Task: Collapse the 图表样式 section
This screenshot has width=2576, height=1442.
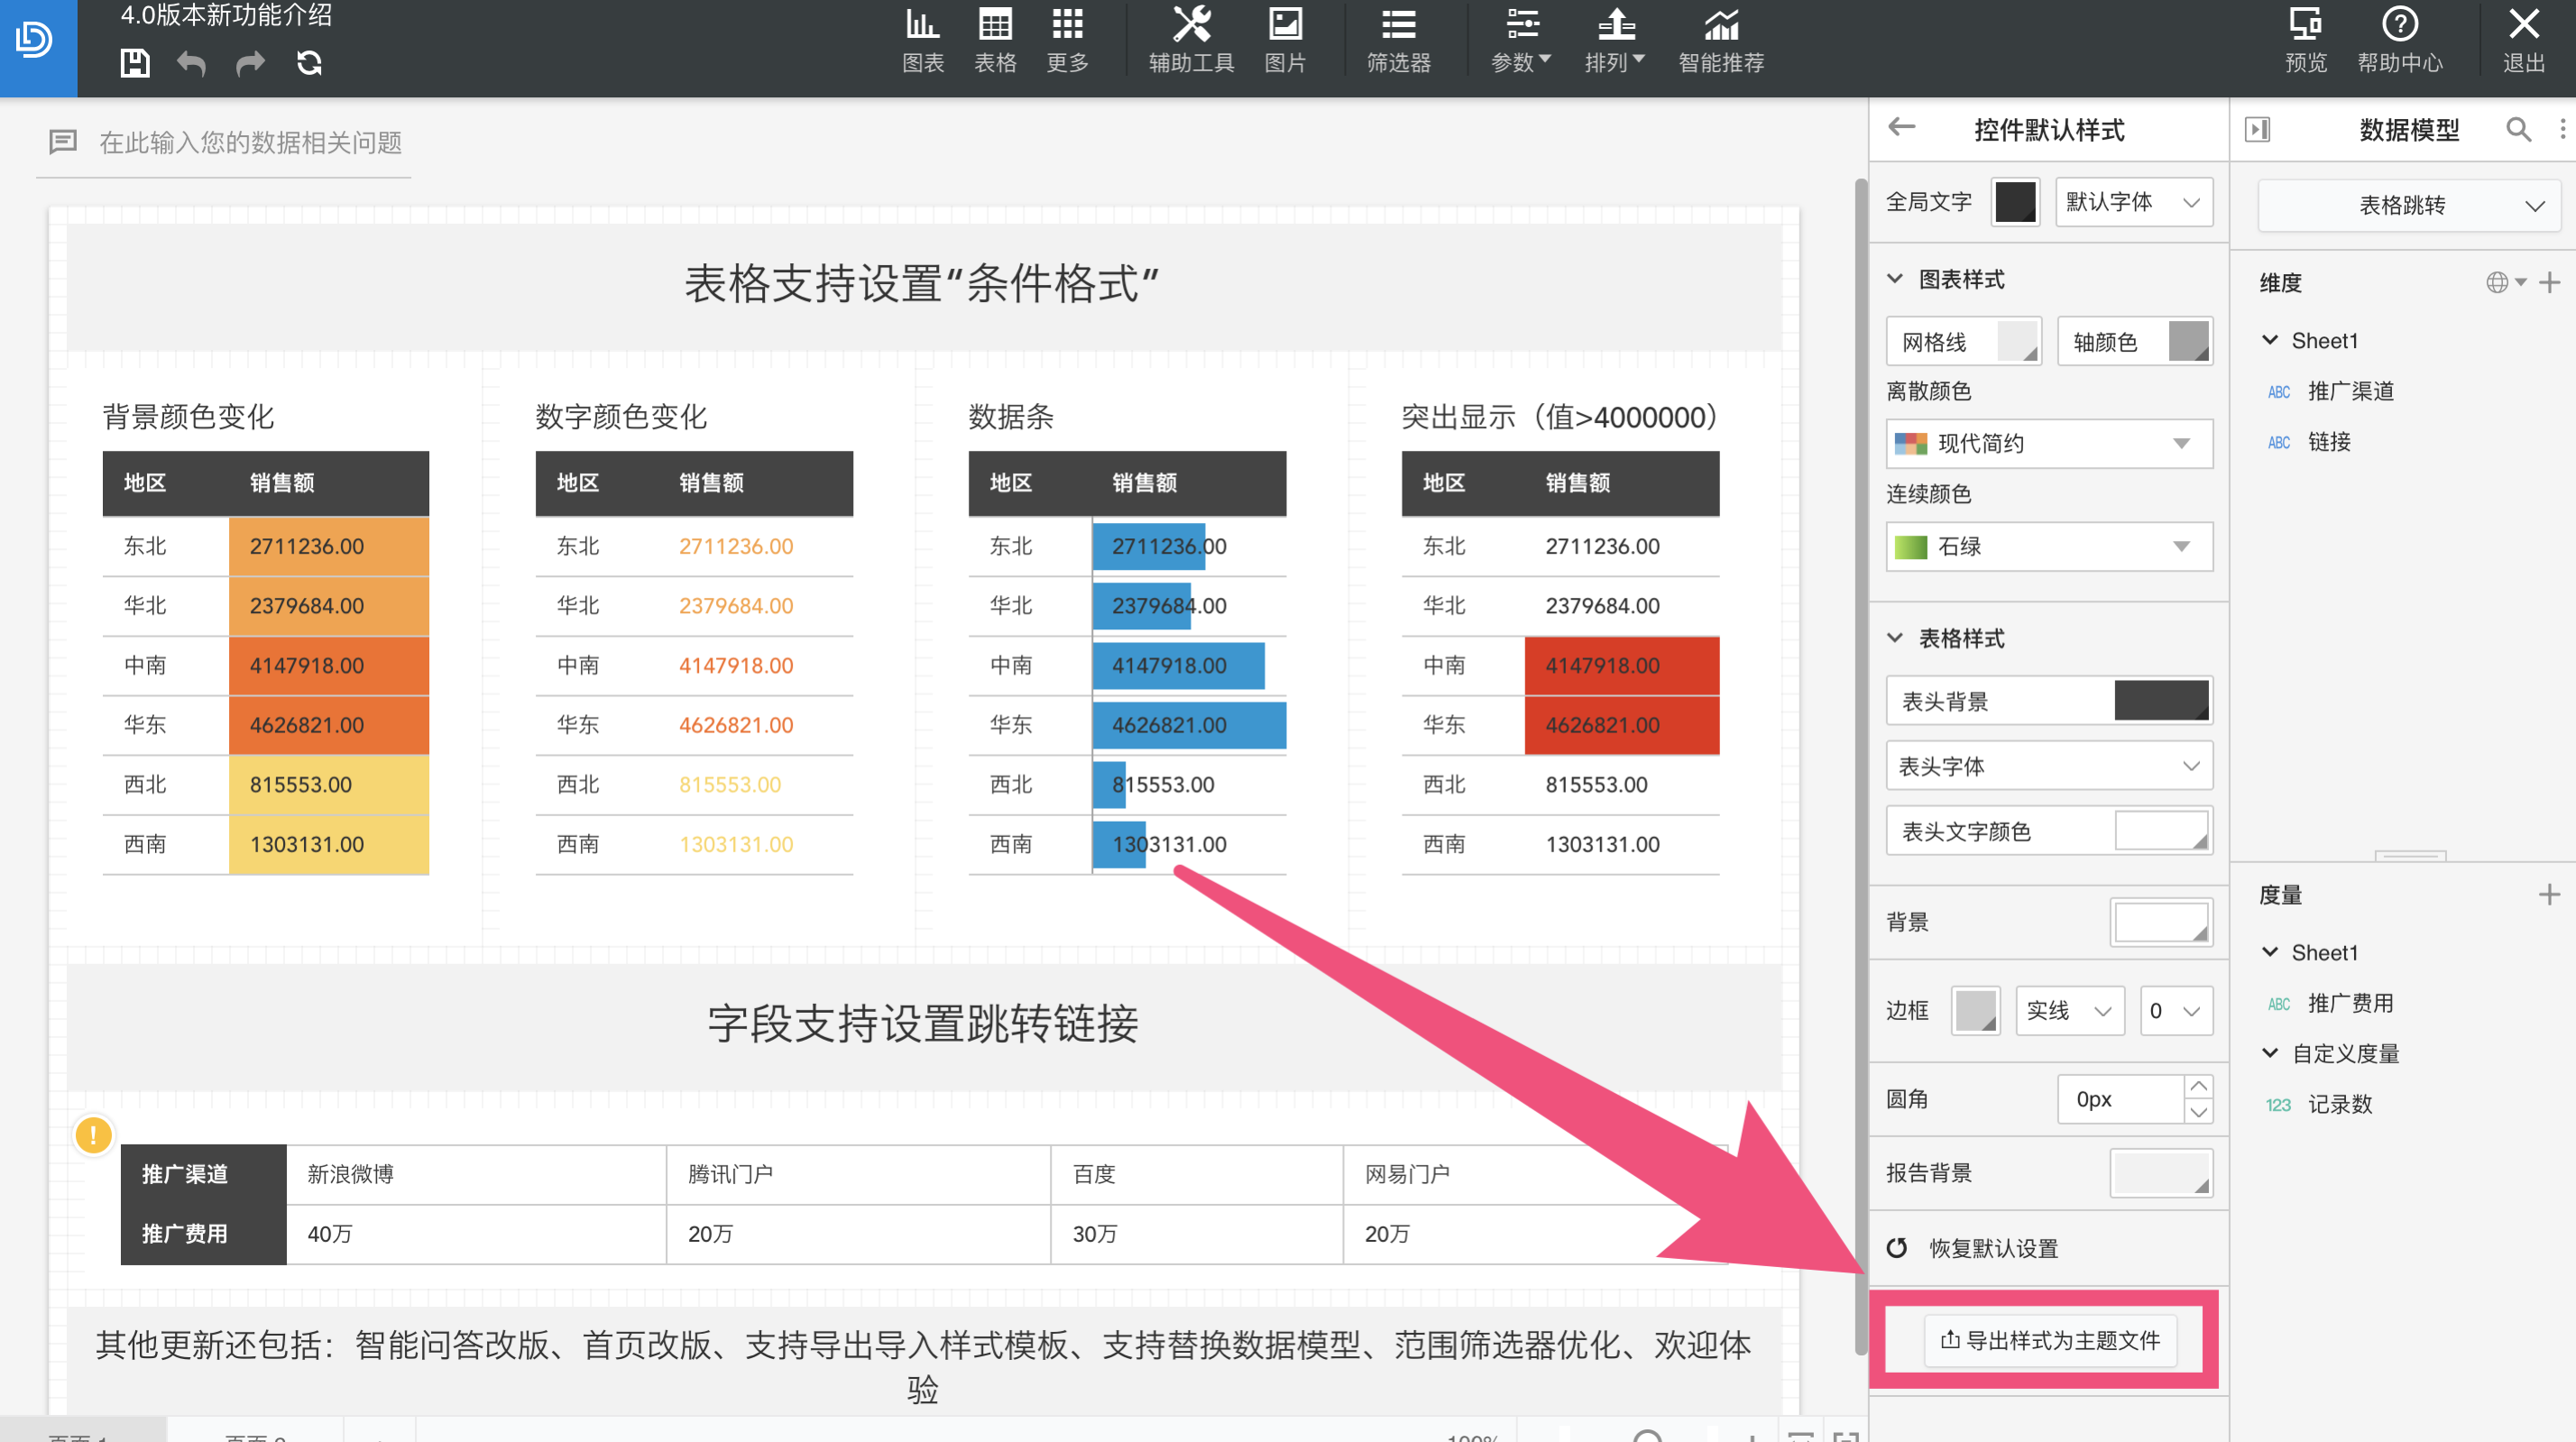Action: 1894,279
